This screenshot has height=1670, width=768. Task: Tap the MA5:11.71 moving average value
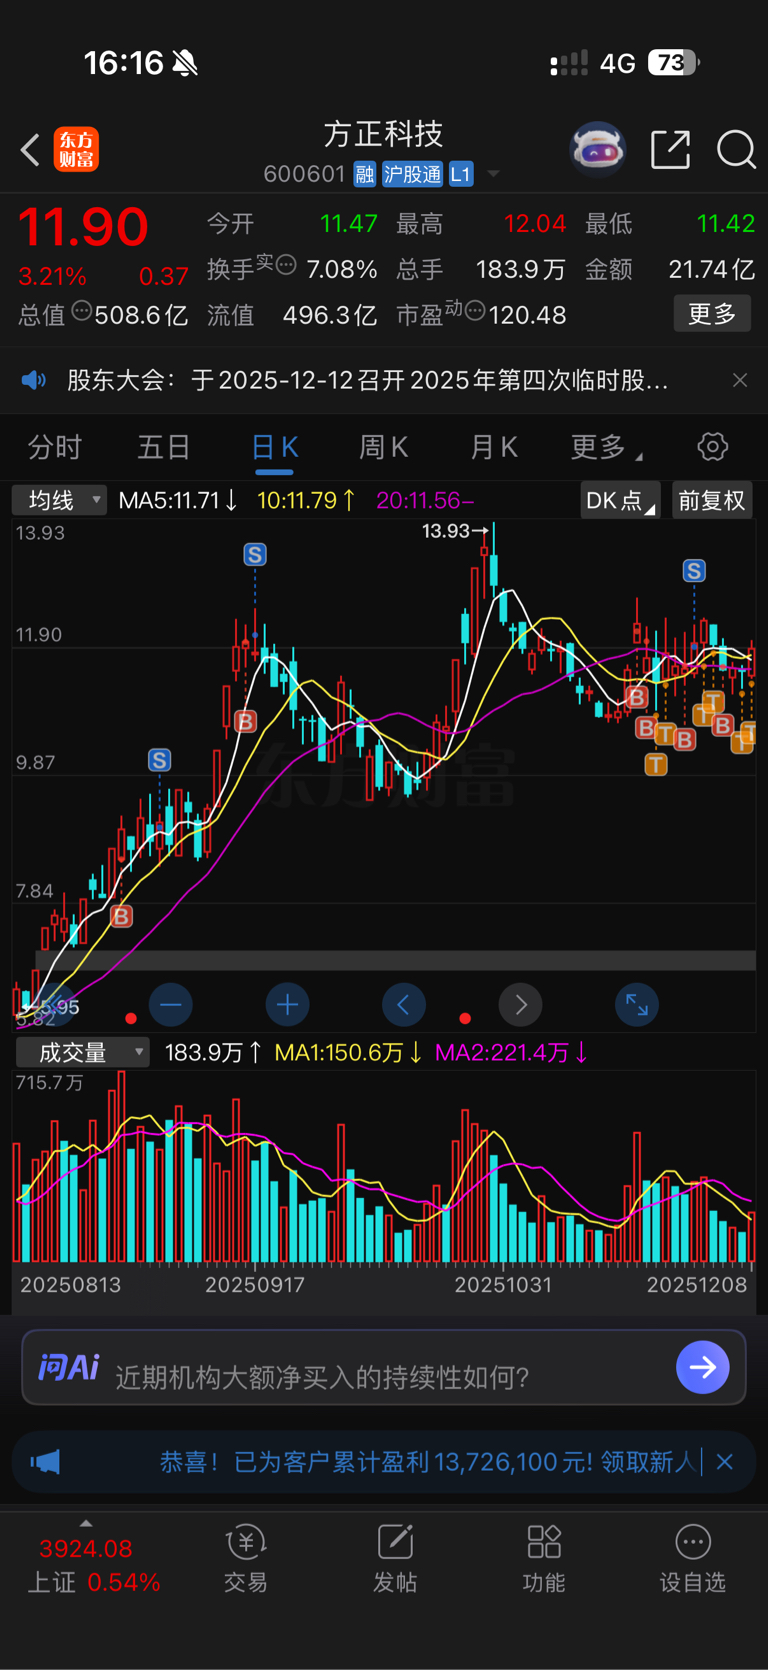point(178,500)
